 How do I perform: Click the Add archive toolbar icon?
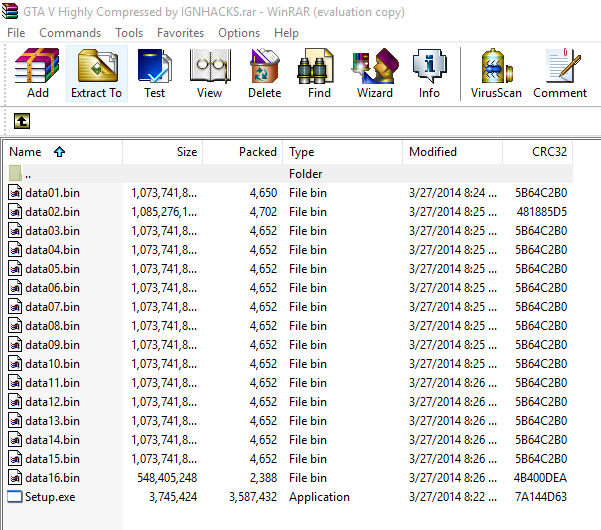(x=38, y=73)
